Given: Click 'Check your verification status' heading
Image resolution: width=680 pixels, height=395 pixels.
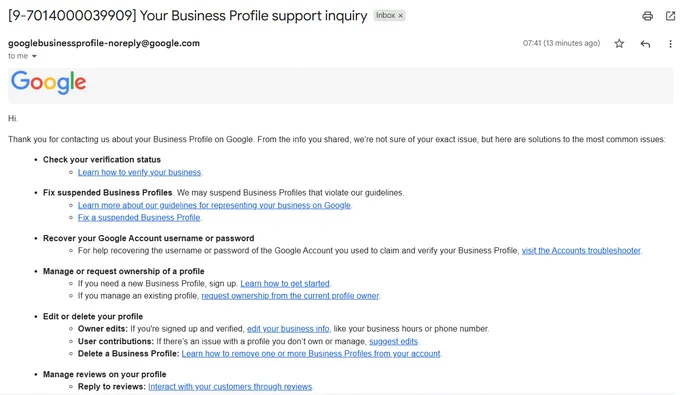Looking at the screenshot, I should coord(101,160).
